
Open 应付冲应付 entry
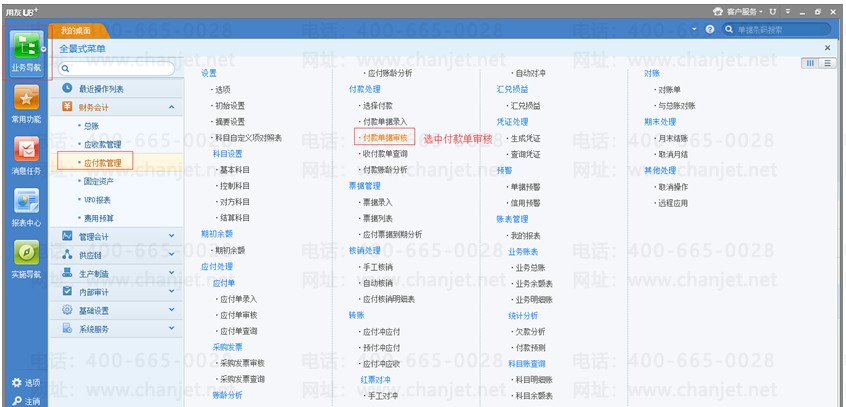[x=381, y=331]
